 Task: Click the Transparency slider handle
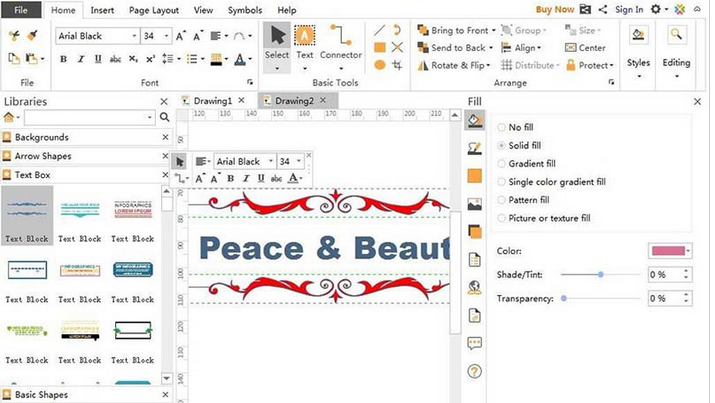[564, 299]
